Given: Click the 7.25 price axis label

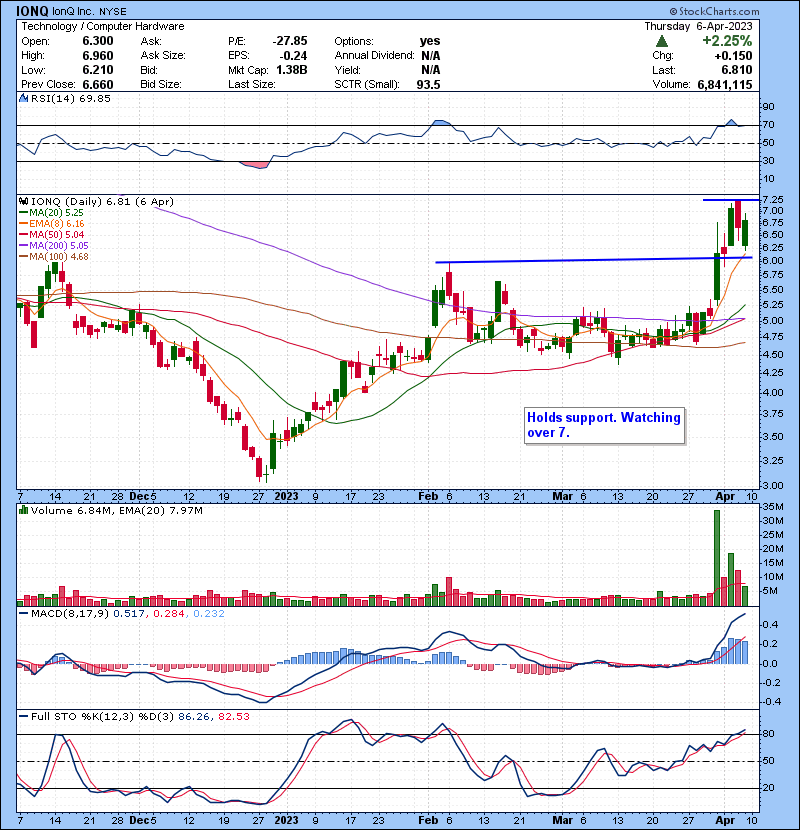Looking at the screenshot, I should 772,200.
